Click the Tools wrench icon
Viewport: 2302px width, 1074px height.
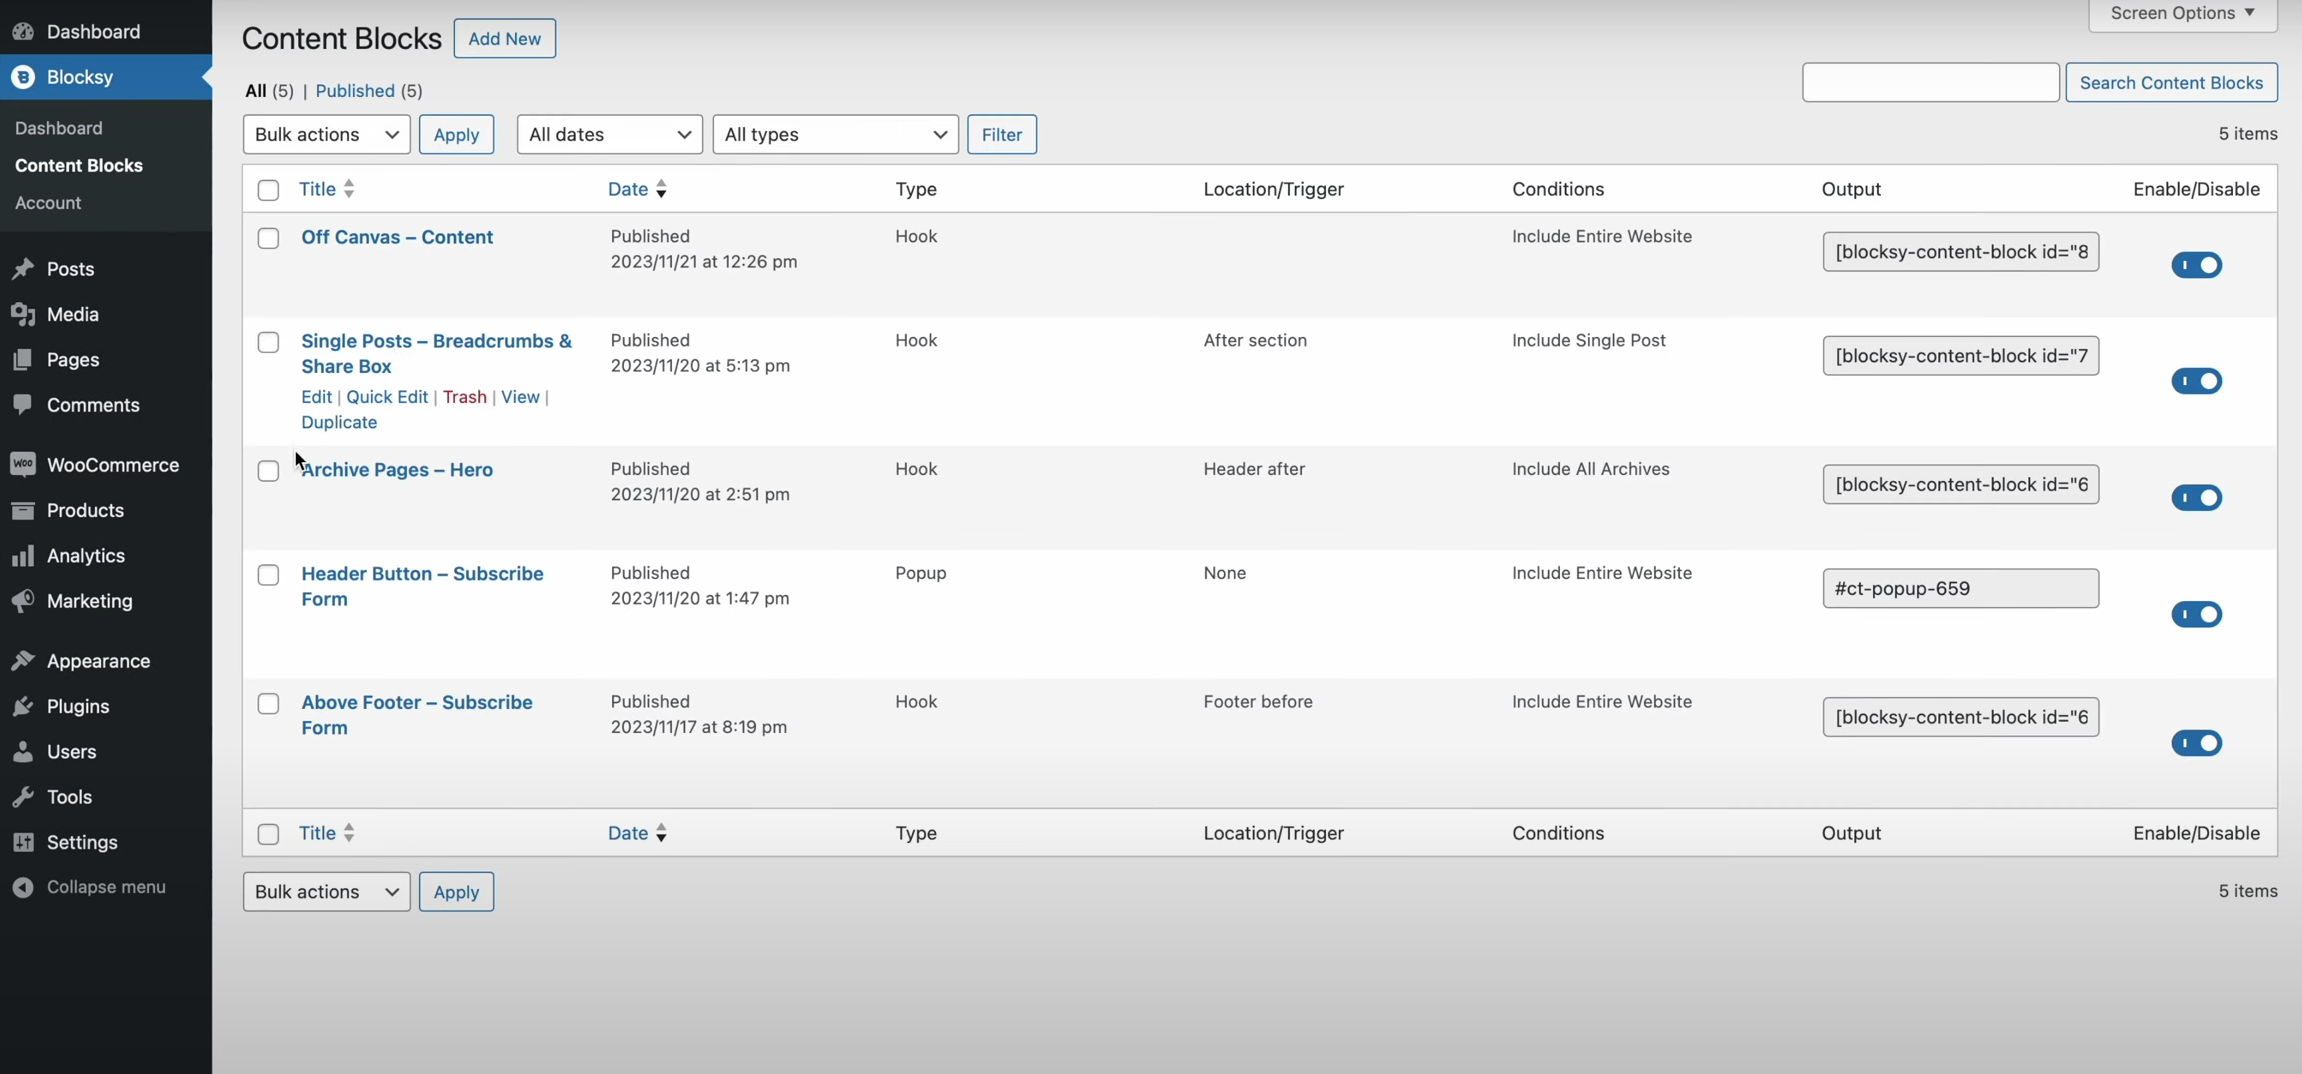point(23,797)
